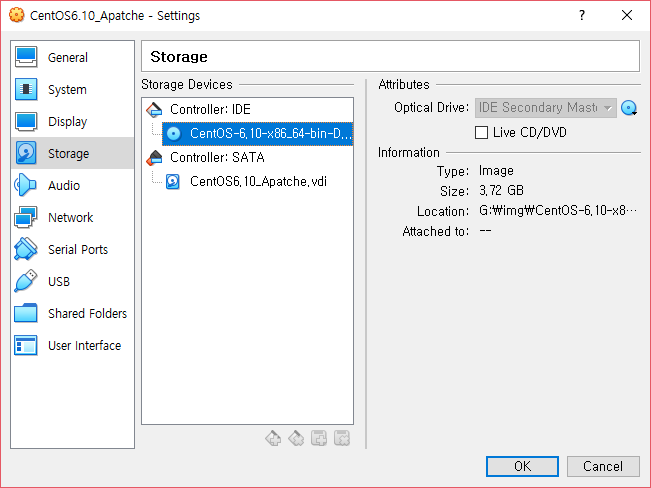Click the USB connector icon
The width and height of the screenshot is (651, 488).
tap(26, 281)
